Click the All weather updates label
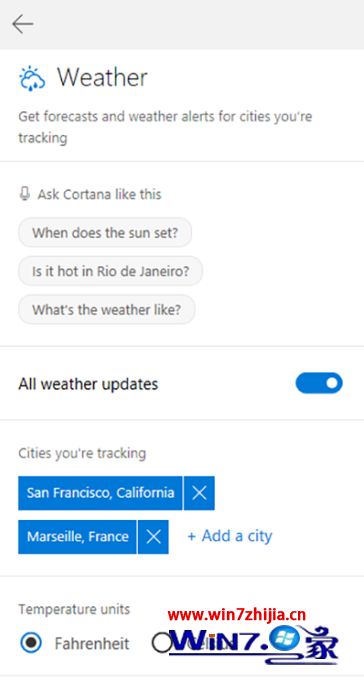Image resolution: width=364 pixels, height=684 pixels. (x=88, y=384)
